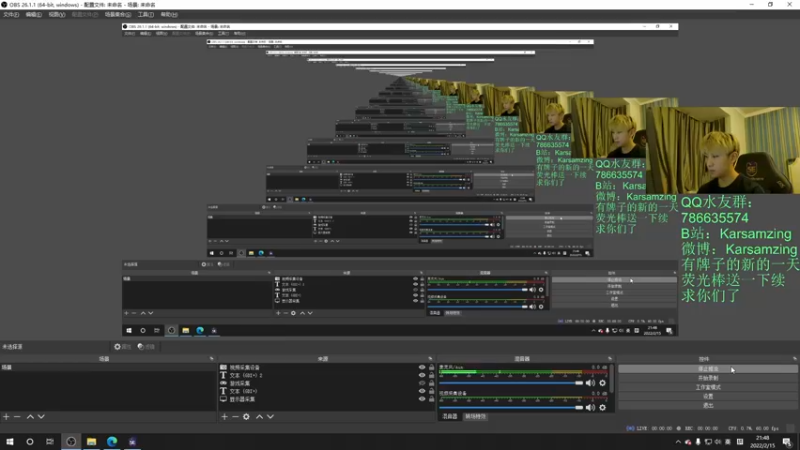The image size is (800, 450).
Task: Open 设置 (Settings) from controls
Action: click(708, 396)
